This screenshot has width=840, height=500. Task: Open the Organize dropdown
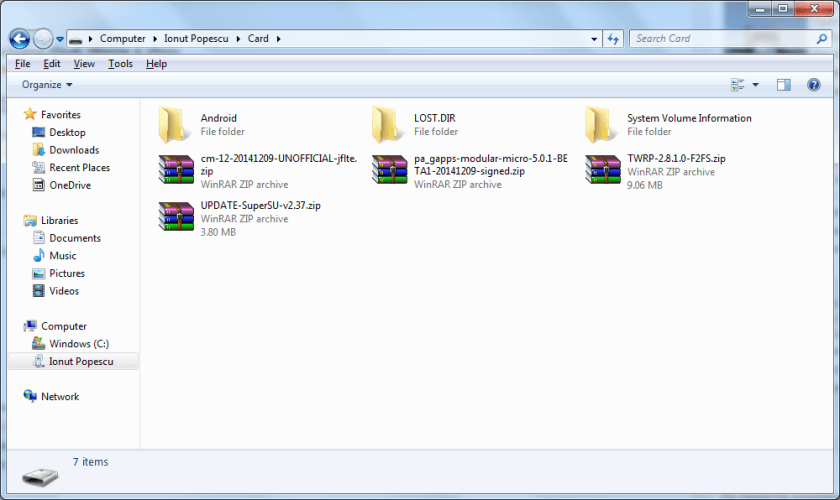pyautogui.click(x=47, y=85)
